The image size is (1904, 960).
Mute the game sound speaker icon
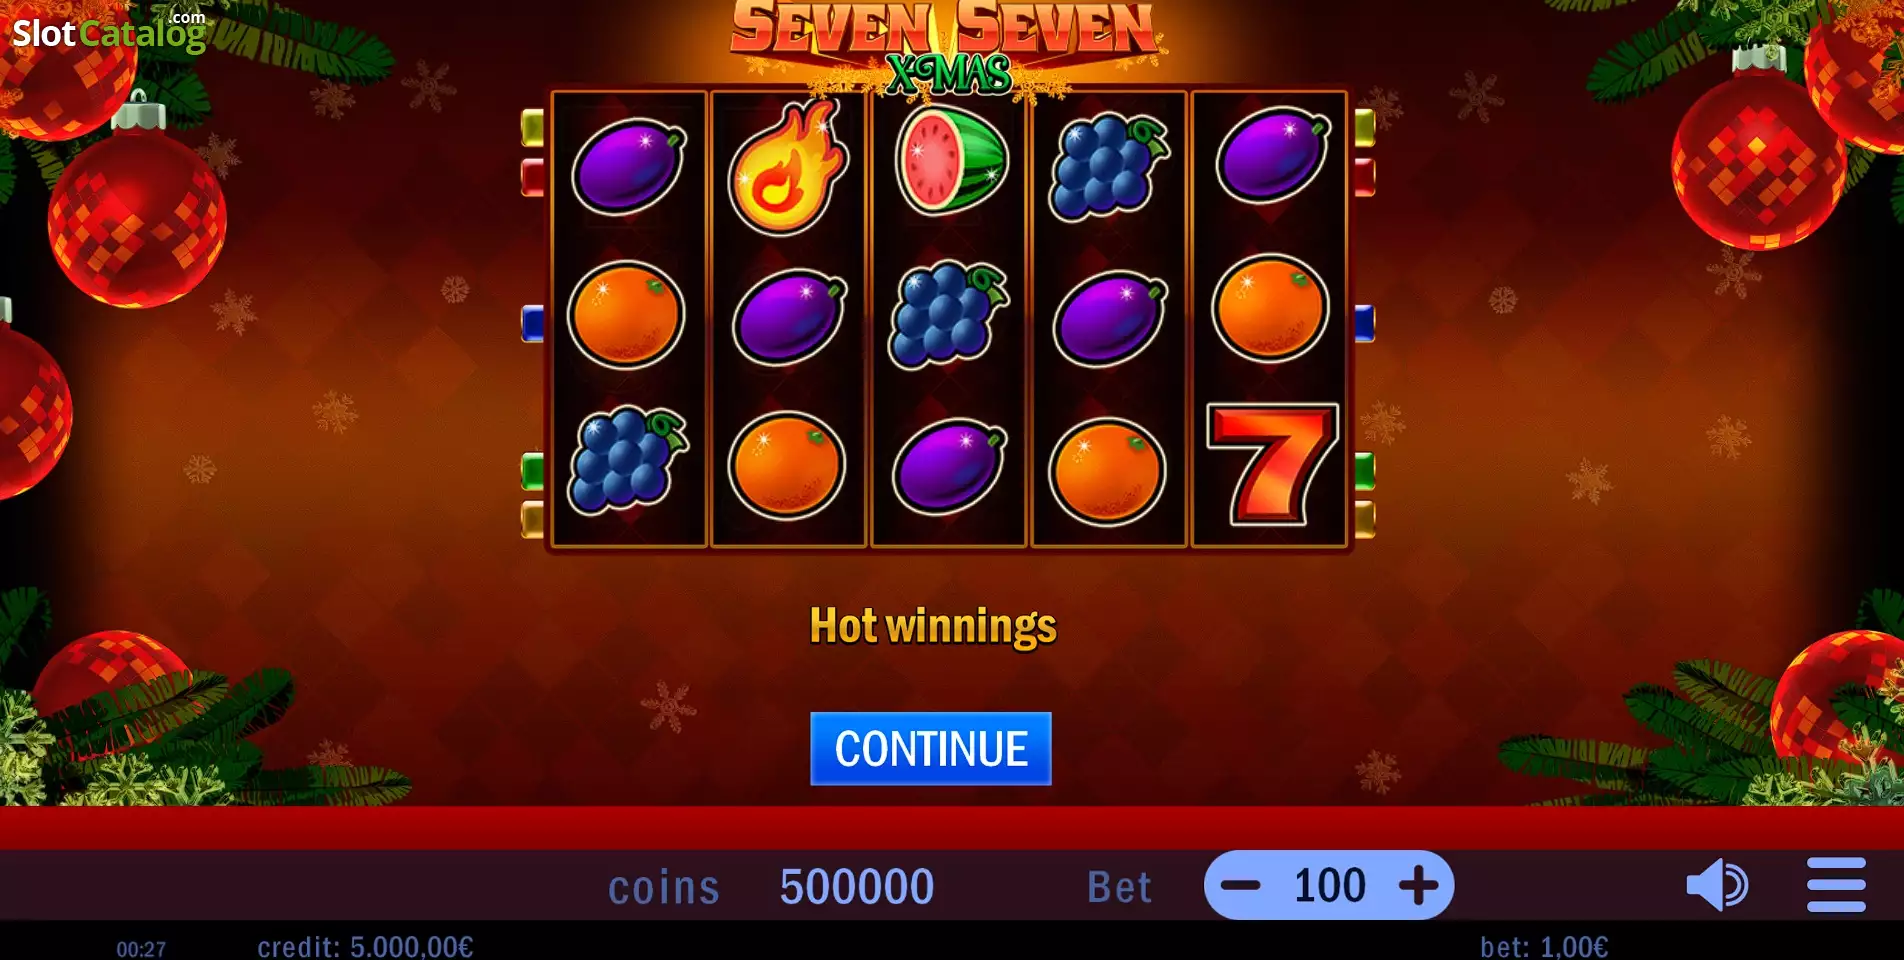(1717, 885)
